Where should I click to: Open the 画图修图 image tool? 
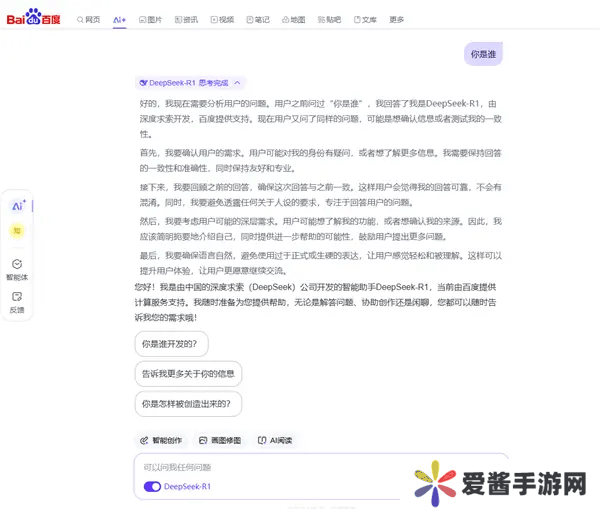click(x=219, y=440)
